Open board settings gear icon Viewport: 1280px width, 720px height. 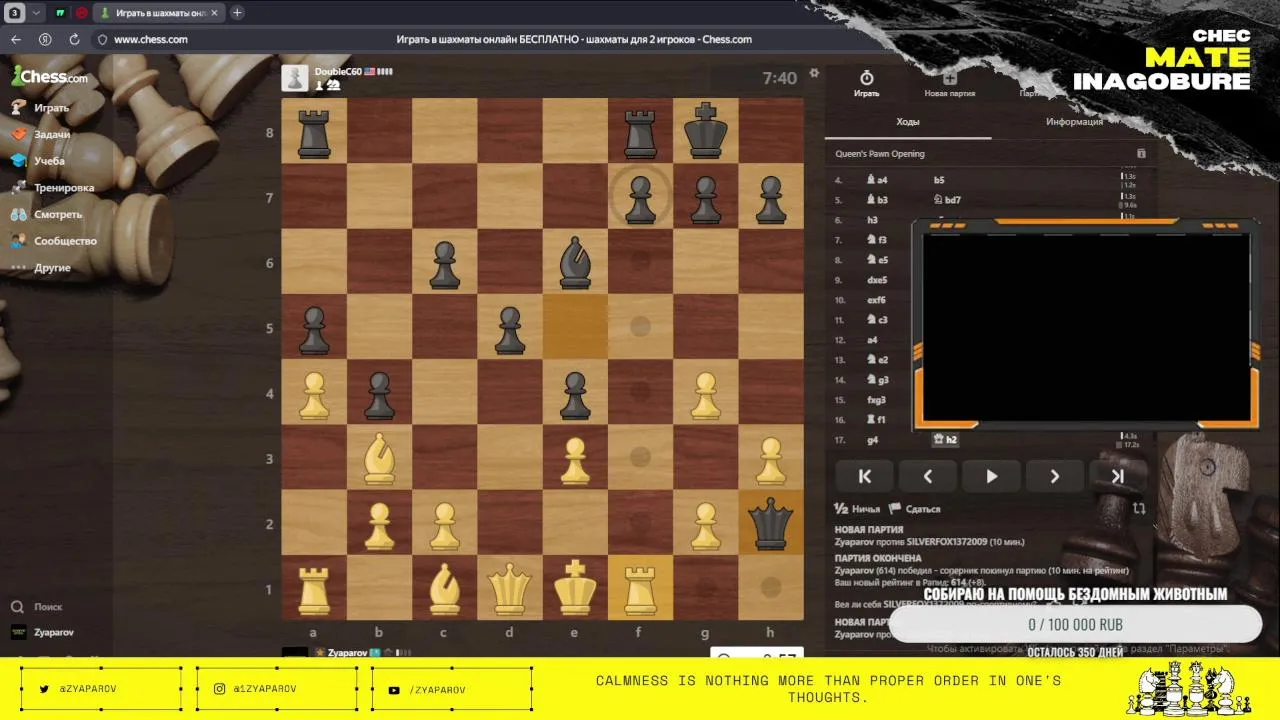814,73
